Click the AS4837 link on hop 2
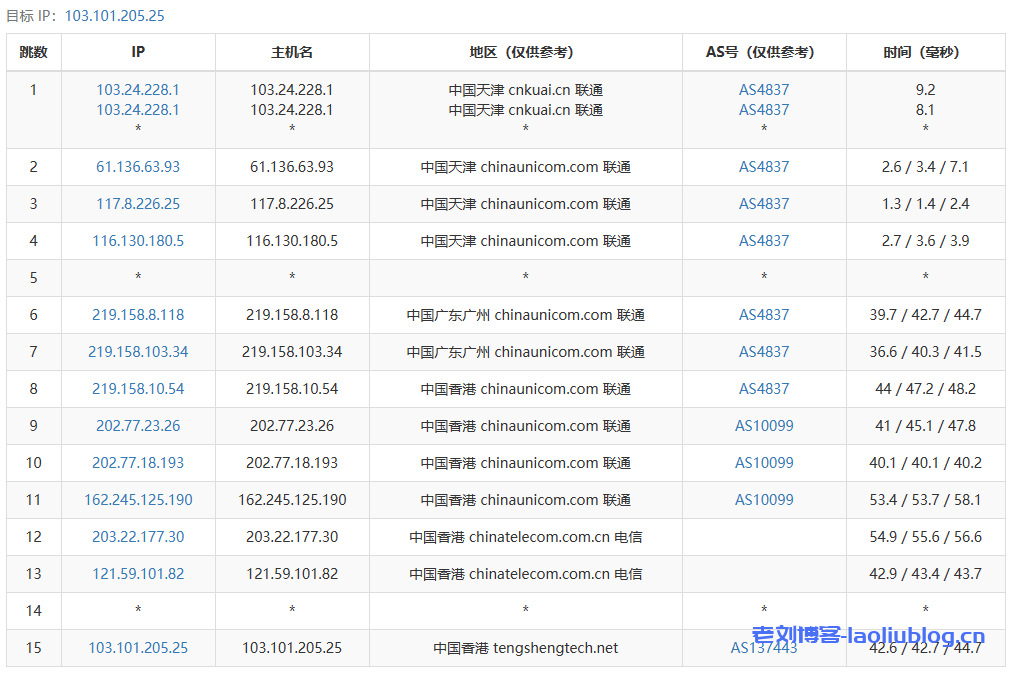This screenshot has height=673, width=1011. coord(763,167)
